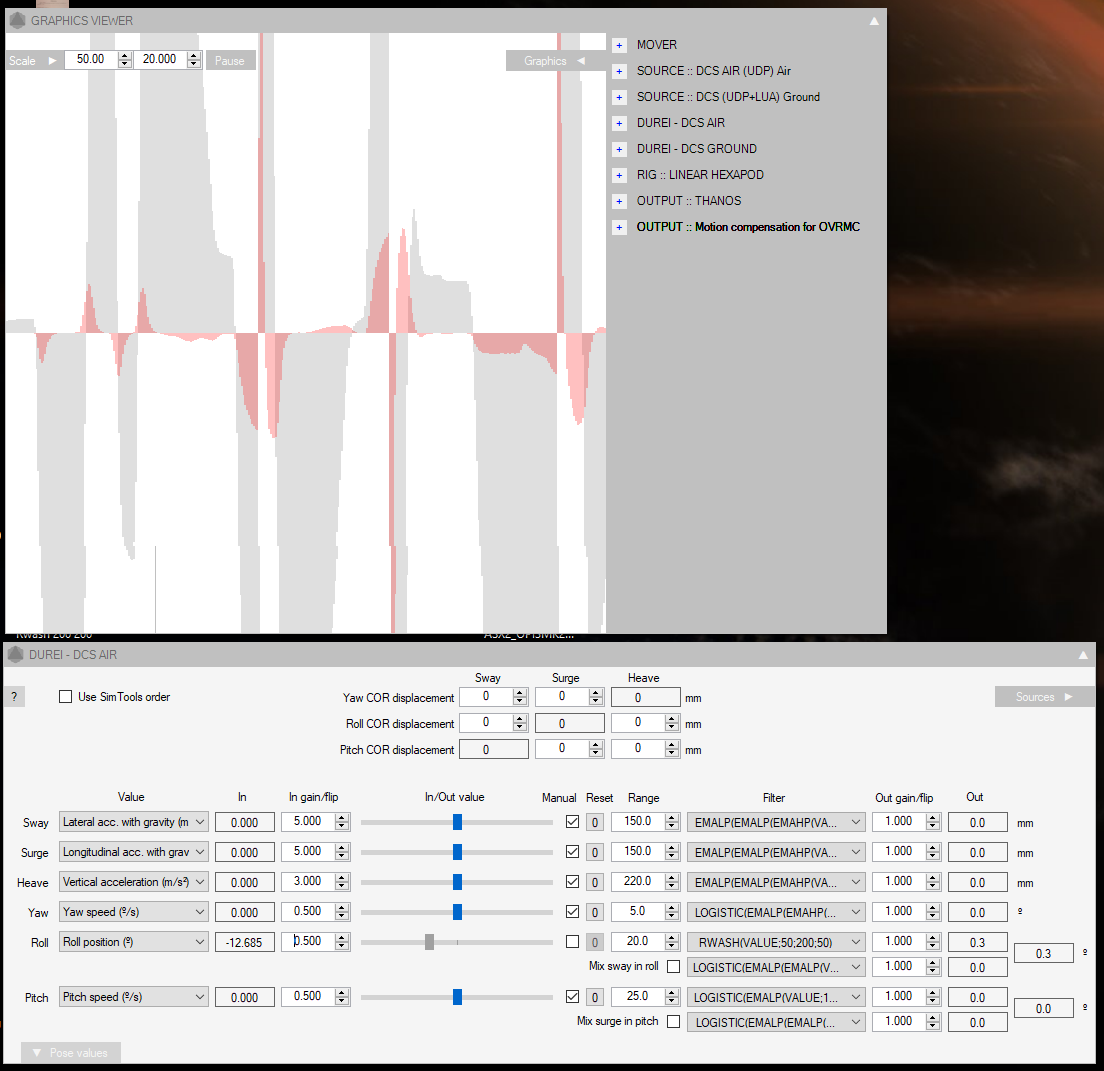This screenshot has height=1071, width=1104.
Task: Enable Mix sway in roll checkbox
Action: pyautogui.click(x=673, y=966)
